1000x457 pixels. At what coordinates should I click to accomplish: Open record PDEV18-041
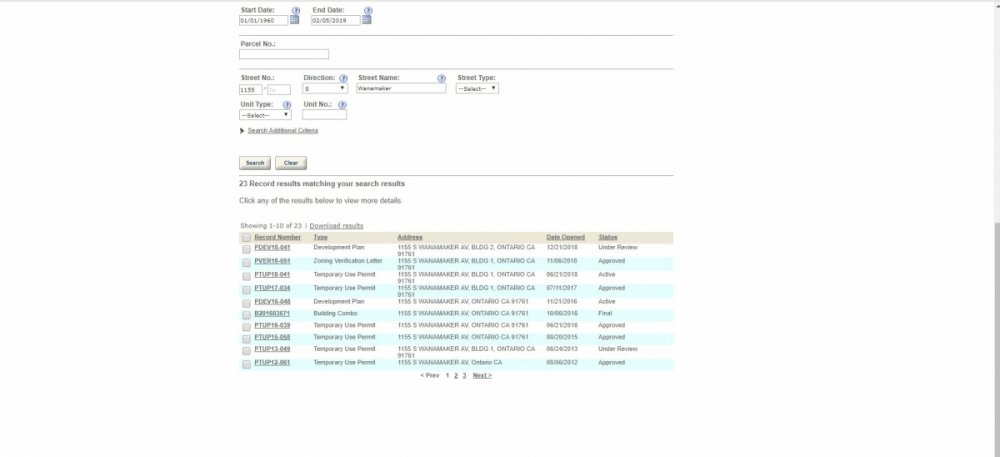(x=272, y=247)
